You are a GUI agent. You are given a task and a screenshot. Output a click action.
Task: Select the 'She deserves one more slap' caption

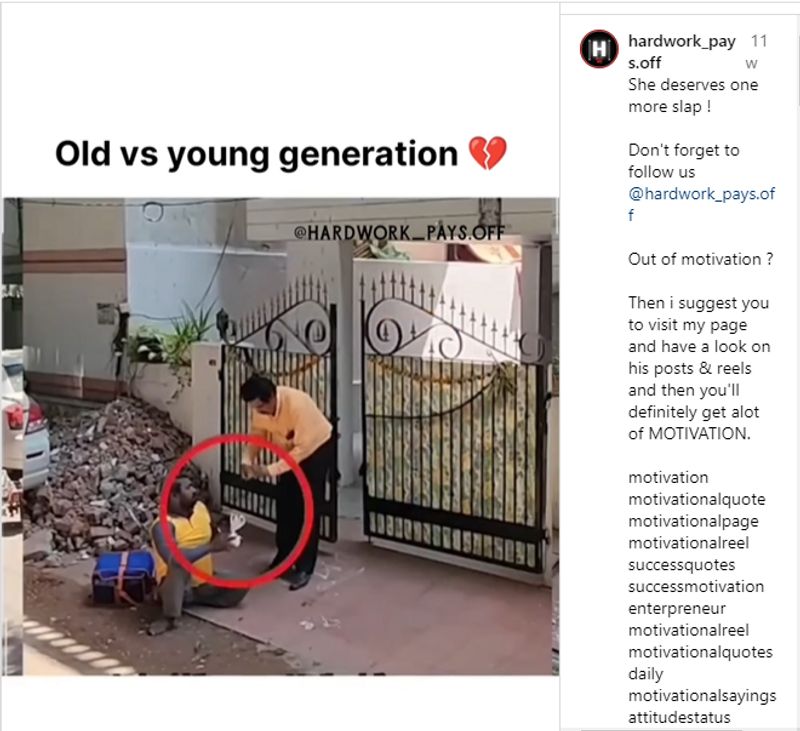tap(693, 95)
